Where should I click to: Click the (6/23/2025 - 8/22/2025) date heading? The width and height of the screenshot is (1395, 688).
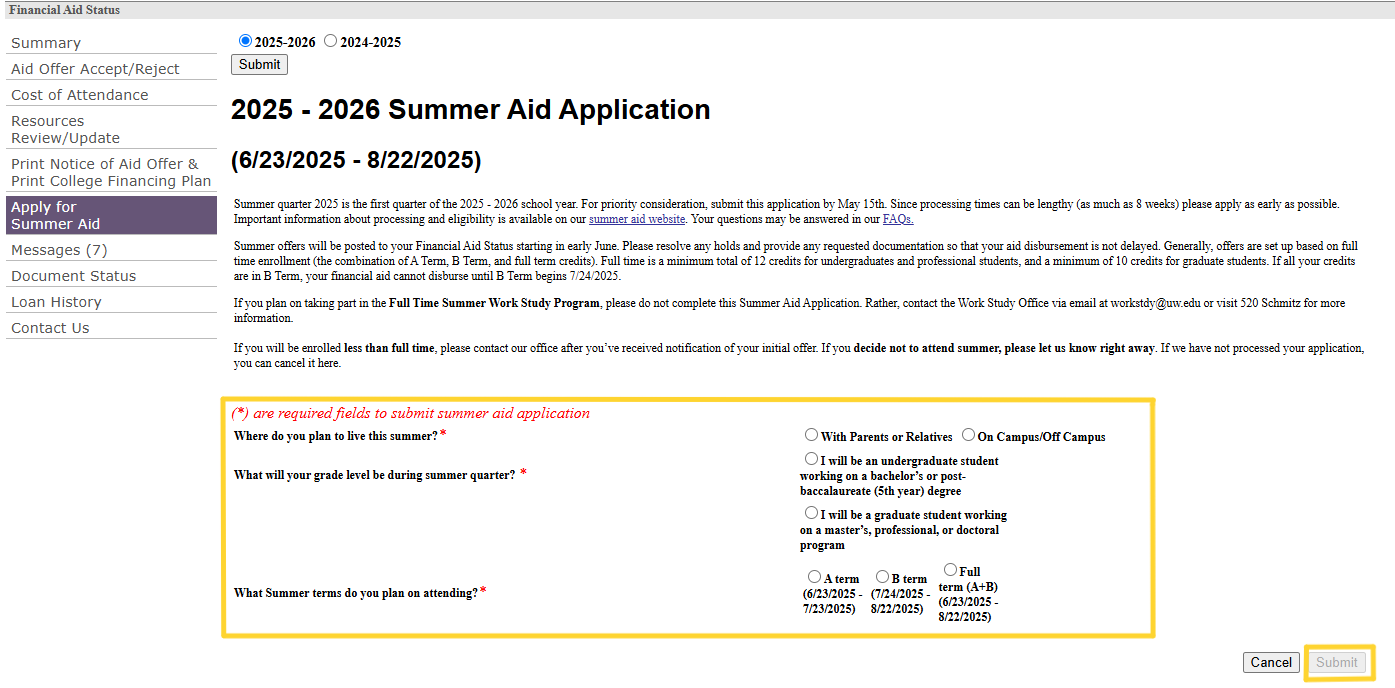356,160
